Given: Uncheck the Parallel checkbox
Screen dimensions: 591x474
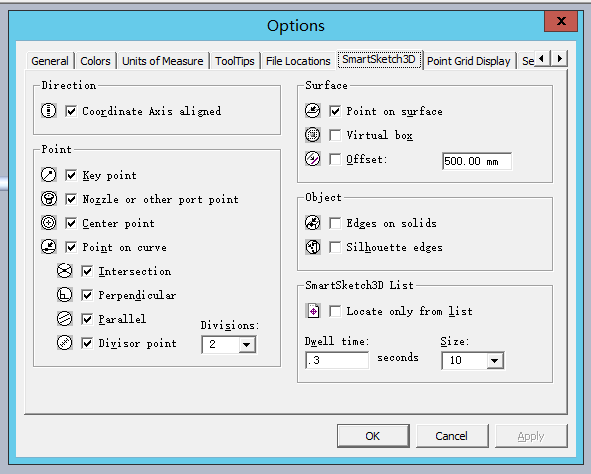Looking at the screenshot, I should point(87,319).
